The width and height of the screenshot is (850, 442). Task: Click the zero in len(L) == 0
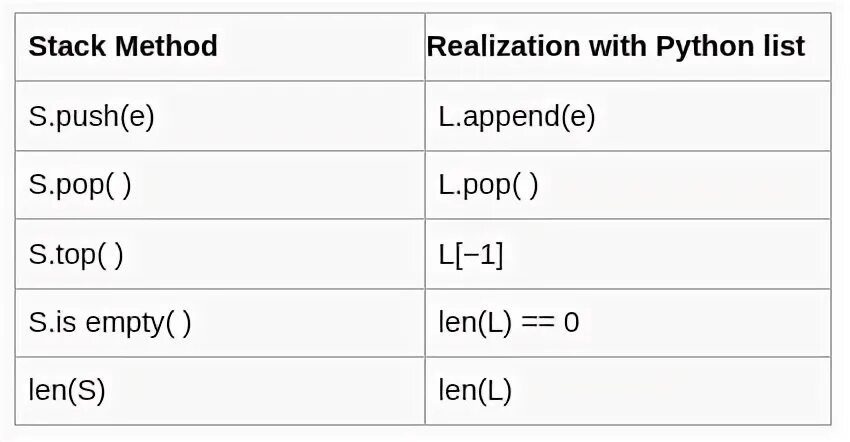point(571,322)
